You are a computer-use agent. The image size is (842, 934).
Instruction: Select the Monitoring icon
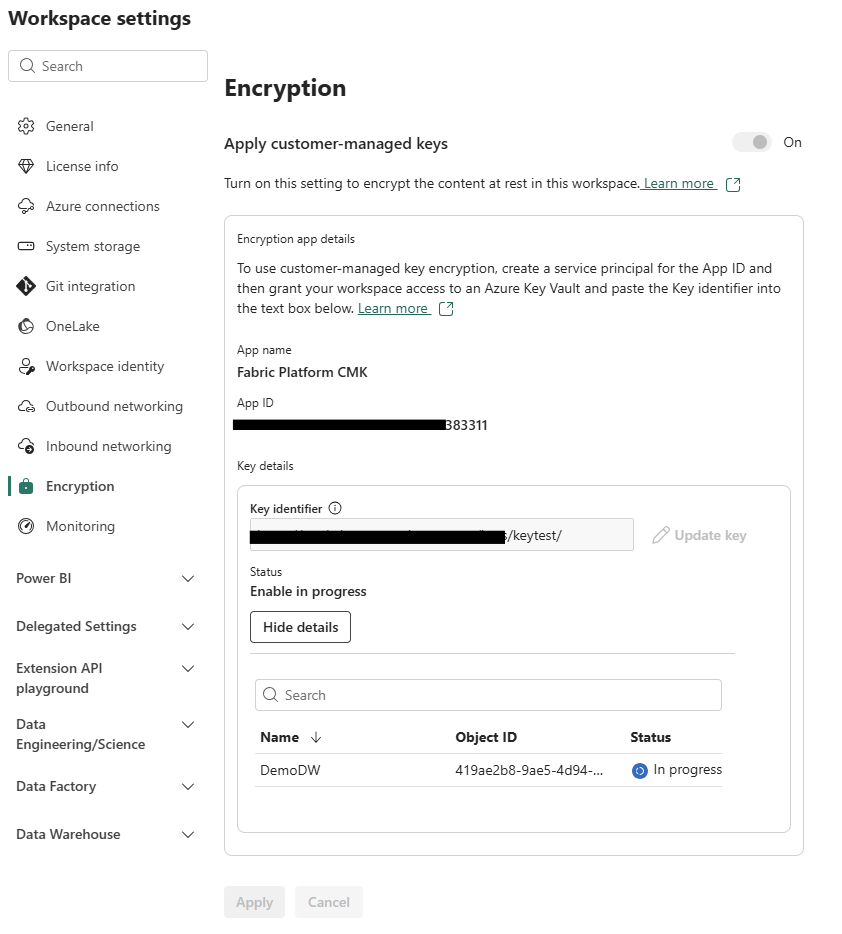click(27, 526)
